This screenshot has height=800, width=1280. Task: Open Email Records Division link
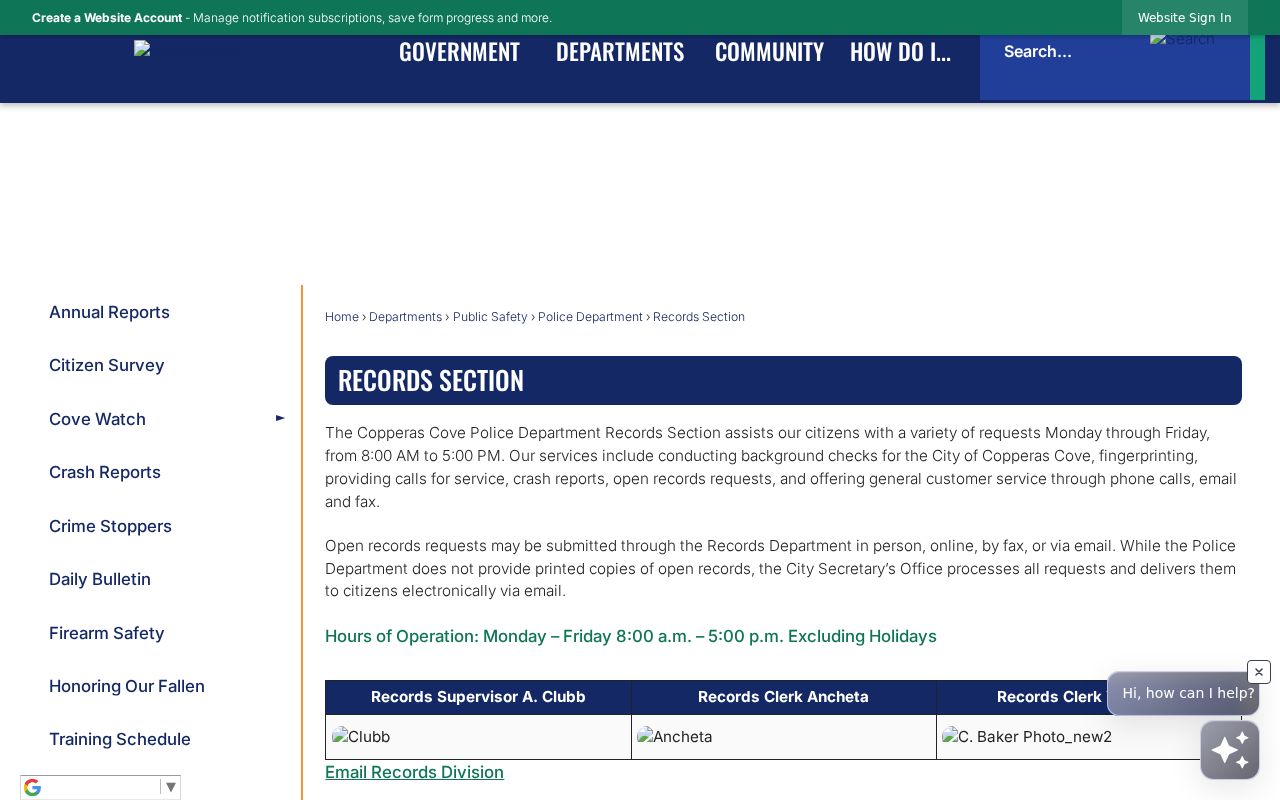[x=414, y=772]
